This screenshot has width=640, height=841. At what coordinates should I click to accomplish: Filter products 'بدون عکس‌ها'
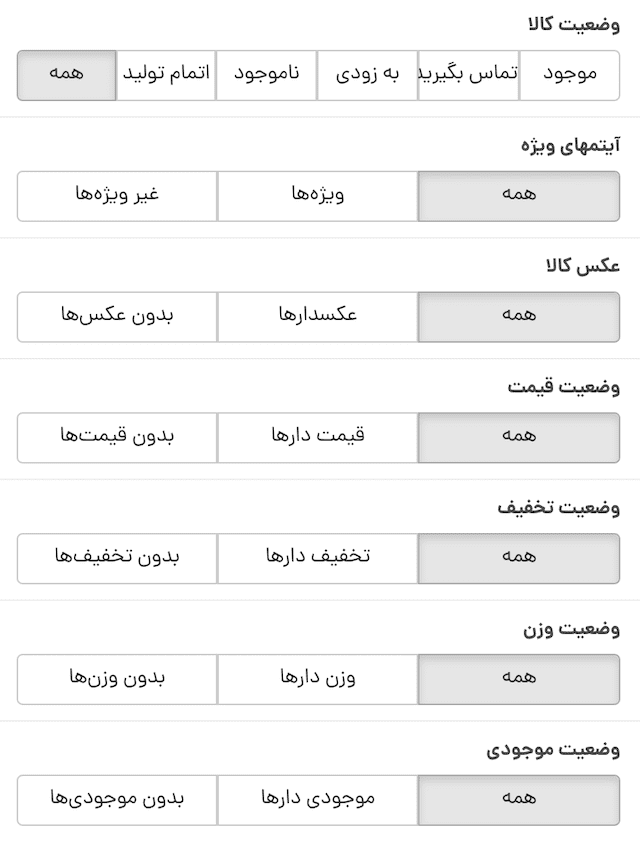117,317
